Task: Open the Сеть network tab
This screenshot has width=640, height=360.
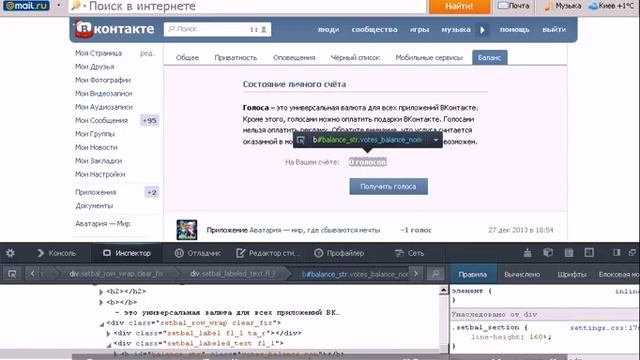Action: (x=410, y=253)
